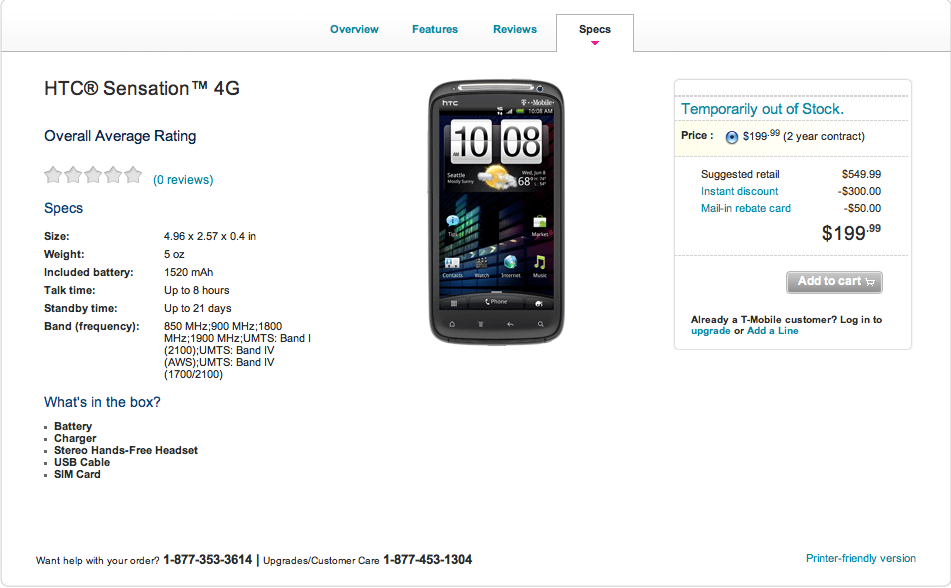Click the Instant discount link
Viewport: 951px width, 588px height.
(739, 191)
